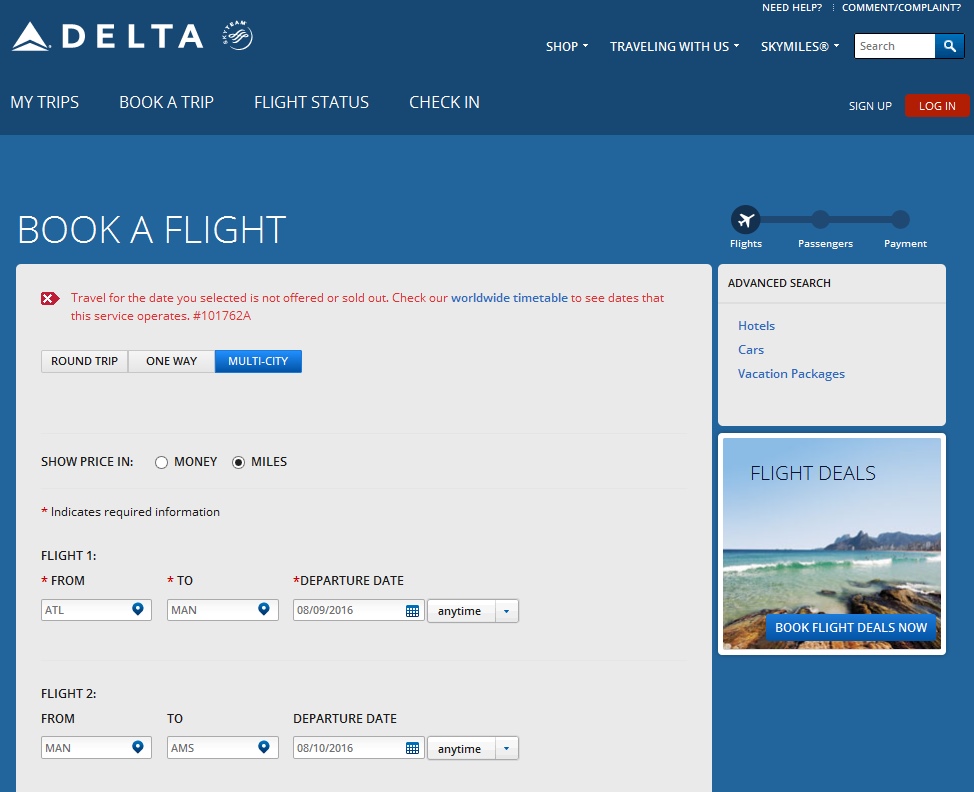974x792 pixels.
Task: Open Flight 1 anytime dropdown
Action: click(x=506, y=611)
